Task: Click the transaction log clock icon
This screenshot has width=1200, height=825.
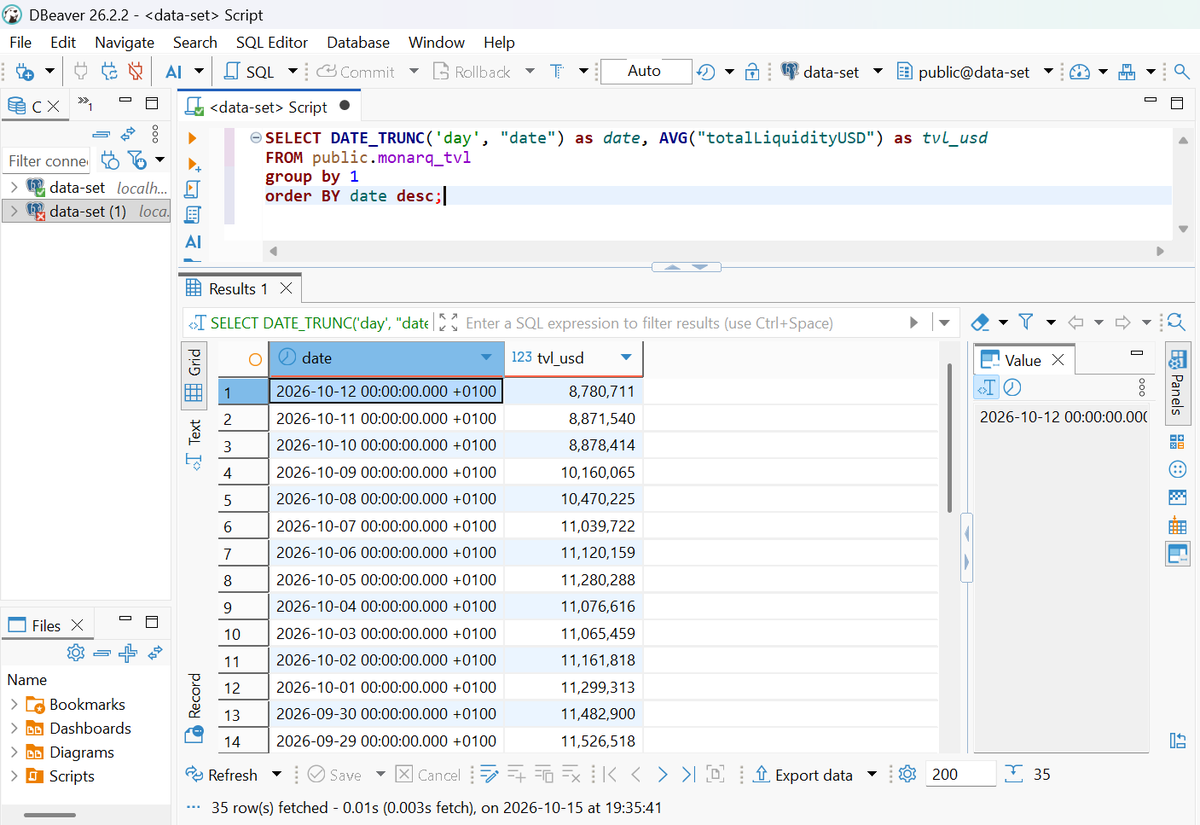Action: [706, 72]
